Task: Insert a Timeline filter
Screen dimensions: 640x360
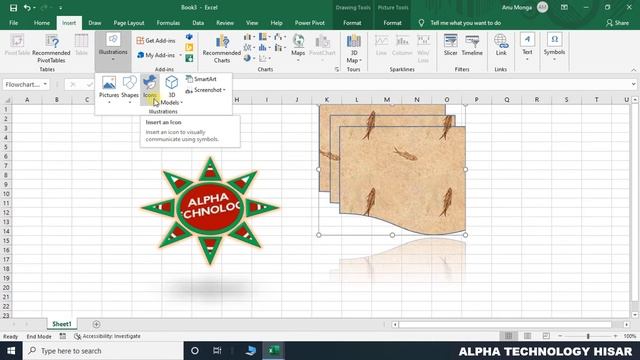Action: (x=472, y=45)
